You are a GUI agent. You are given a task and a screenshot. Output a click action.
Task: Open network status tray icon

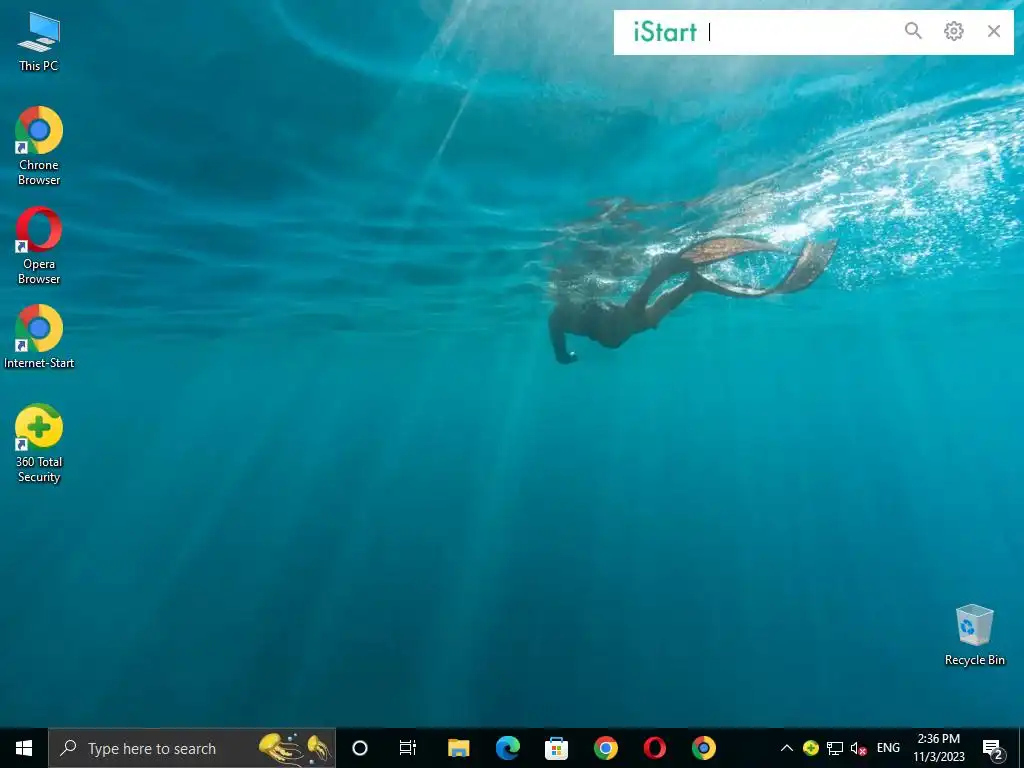[835, 748]
